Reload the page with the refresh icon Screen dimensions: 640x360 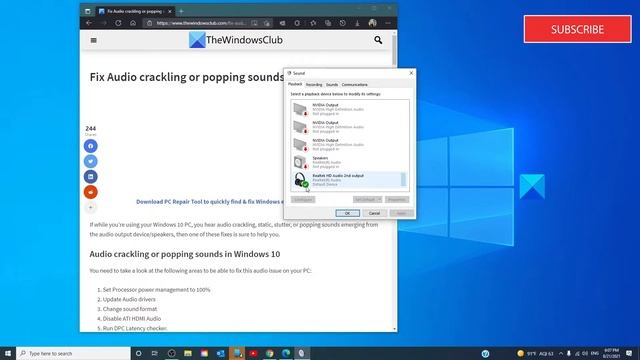pyautogui.click(x=118, y=23)
